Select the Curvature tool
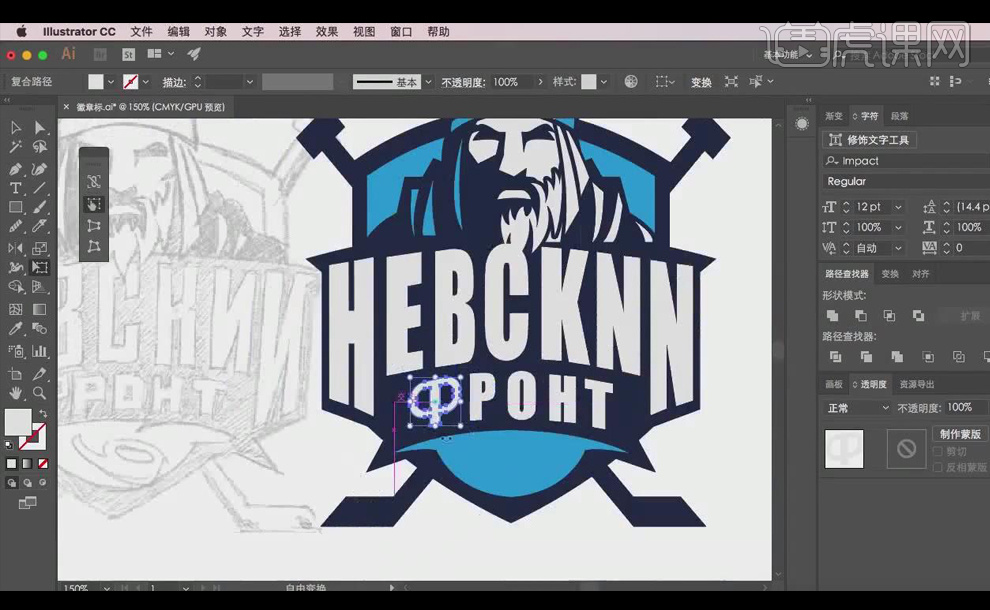 40,169
